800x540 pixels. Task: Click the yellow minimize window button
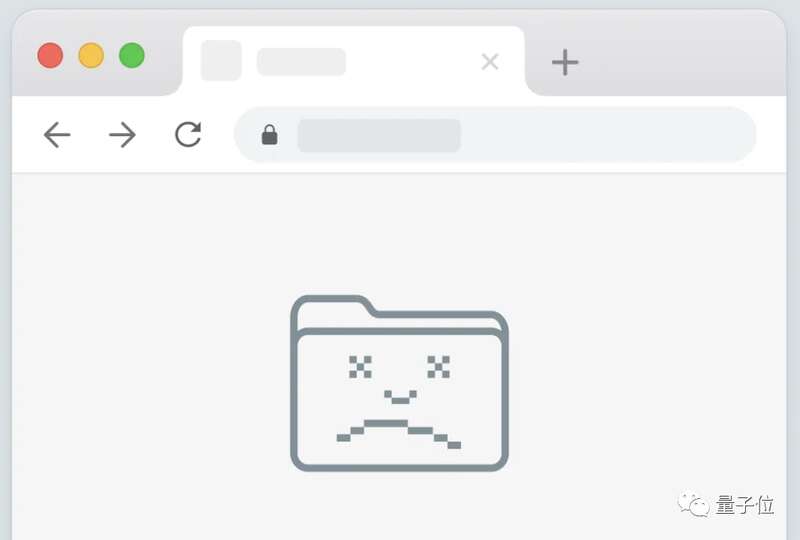click(x=91, y=56)
